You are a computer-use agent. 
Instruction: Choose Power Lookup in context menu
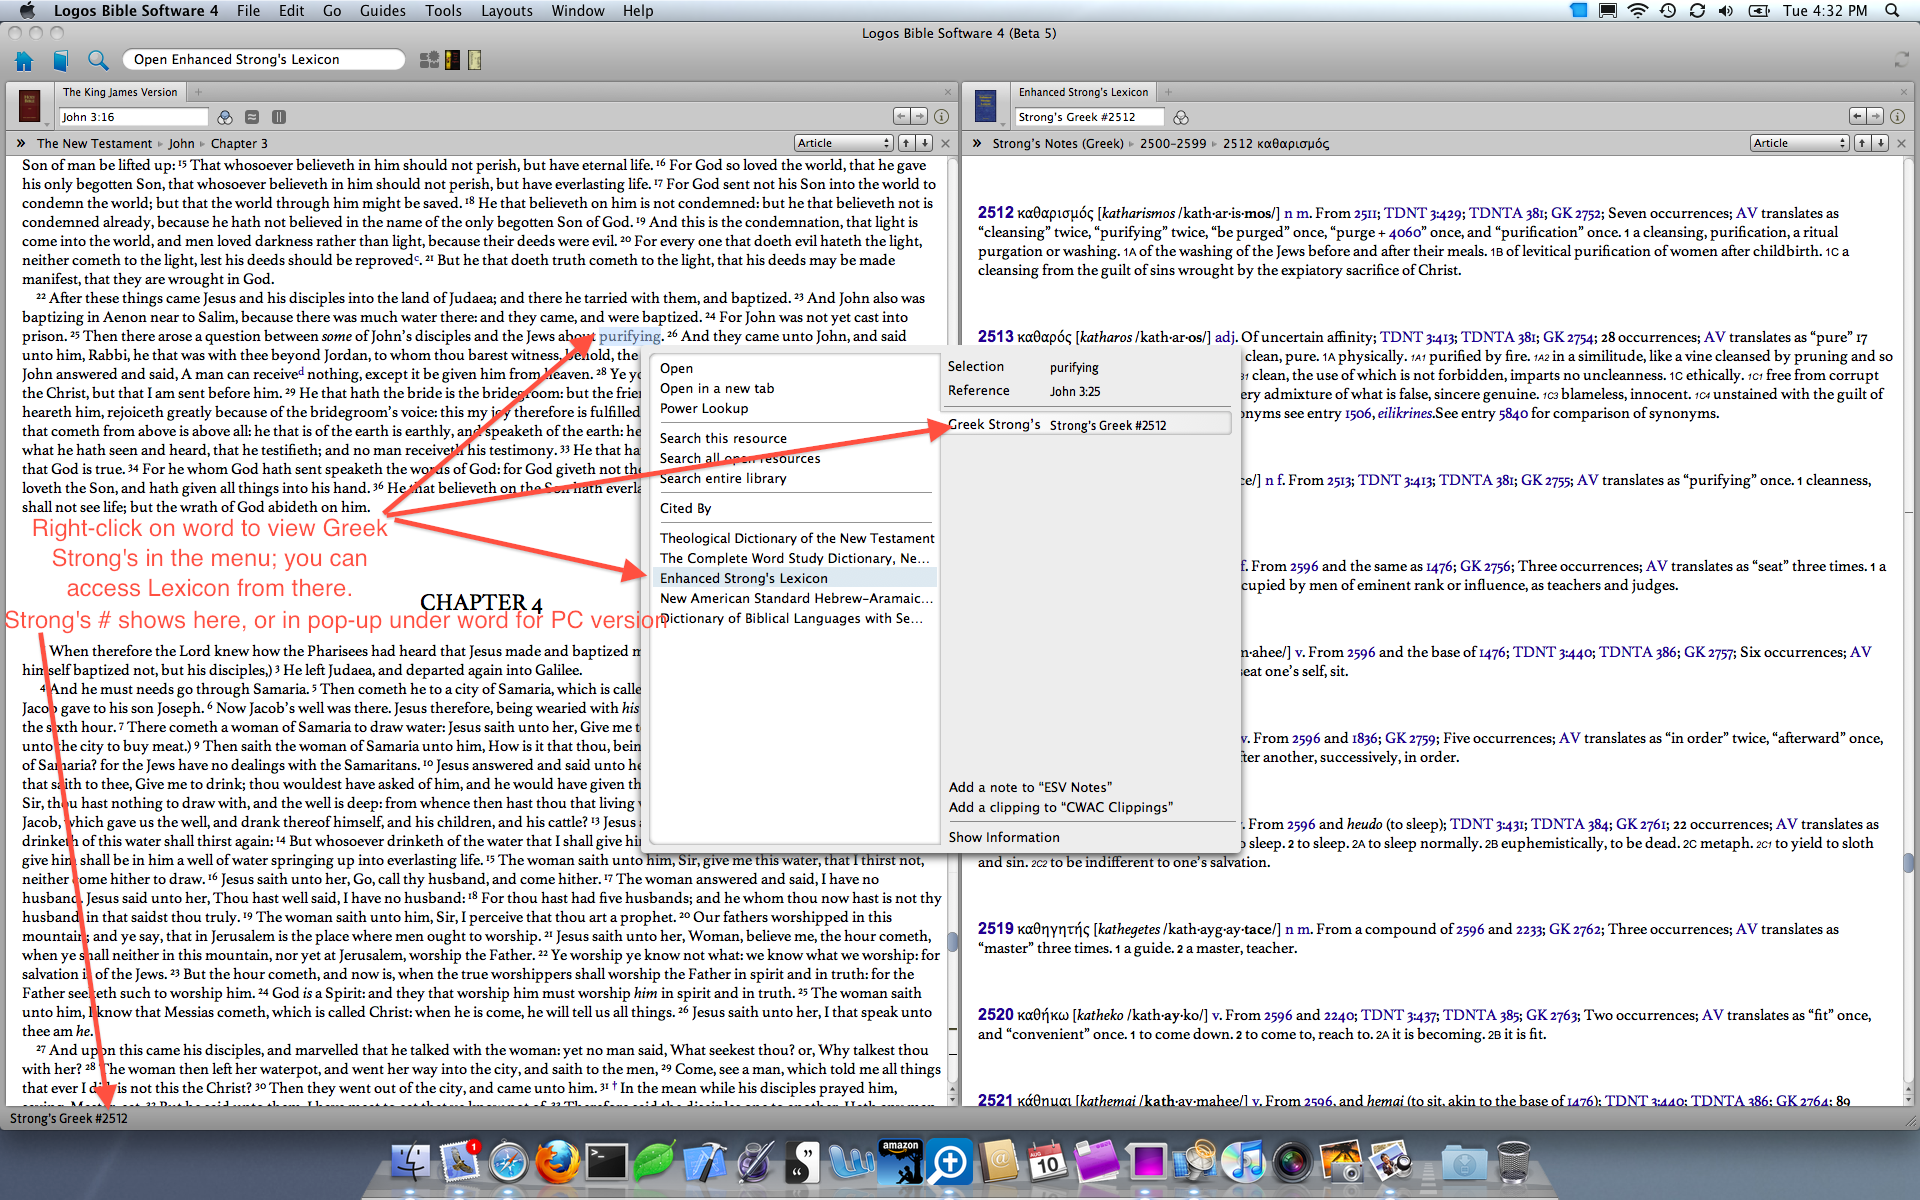coord(704,408)
